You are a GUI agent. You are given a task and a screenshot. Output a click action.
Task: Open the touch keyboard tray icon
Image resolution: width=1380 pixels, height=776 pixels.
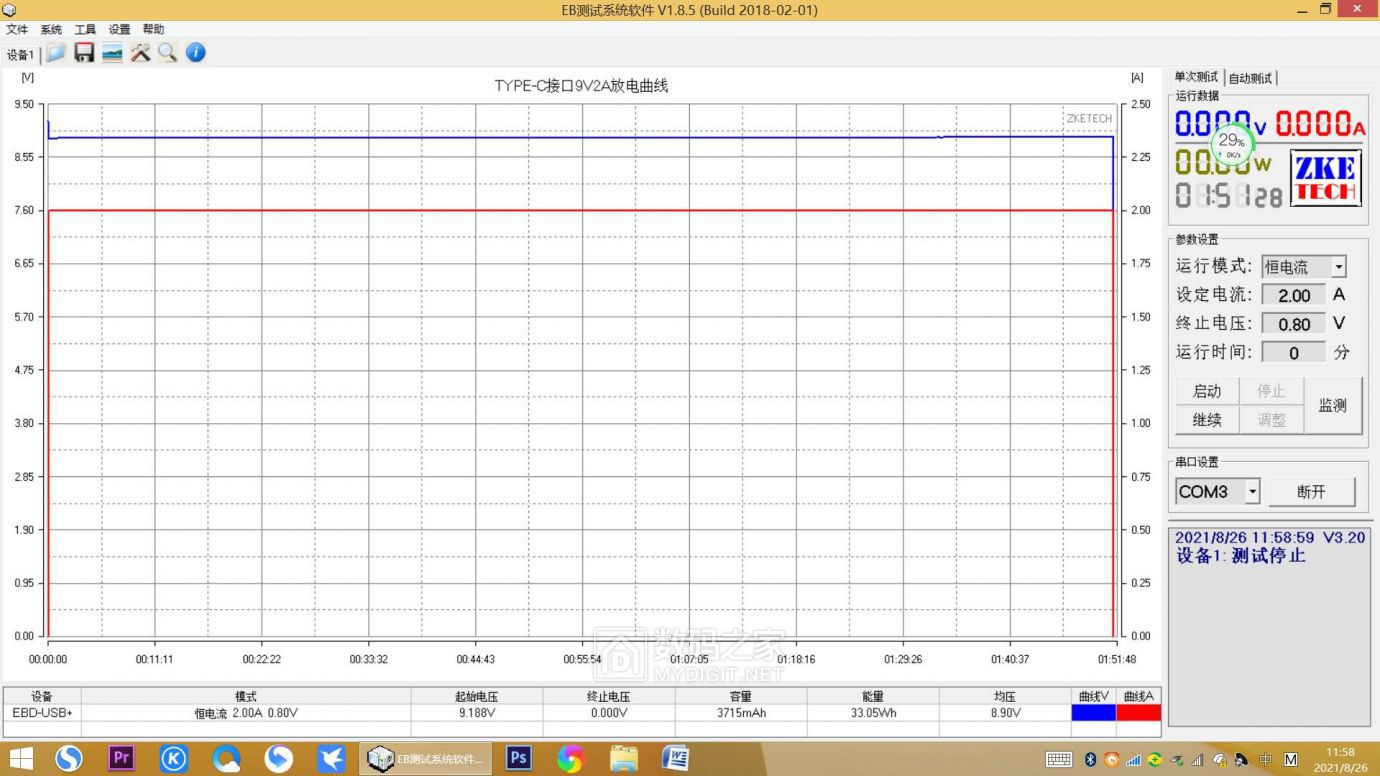(x=1059, y=760)
